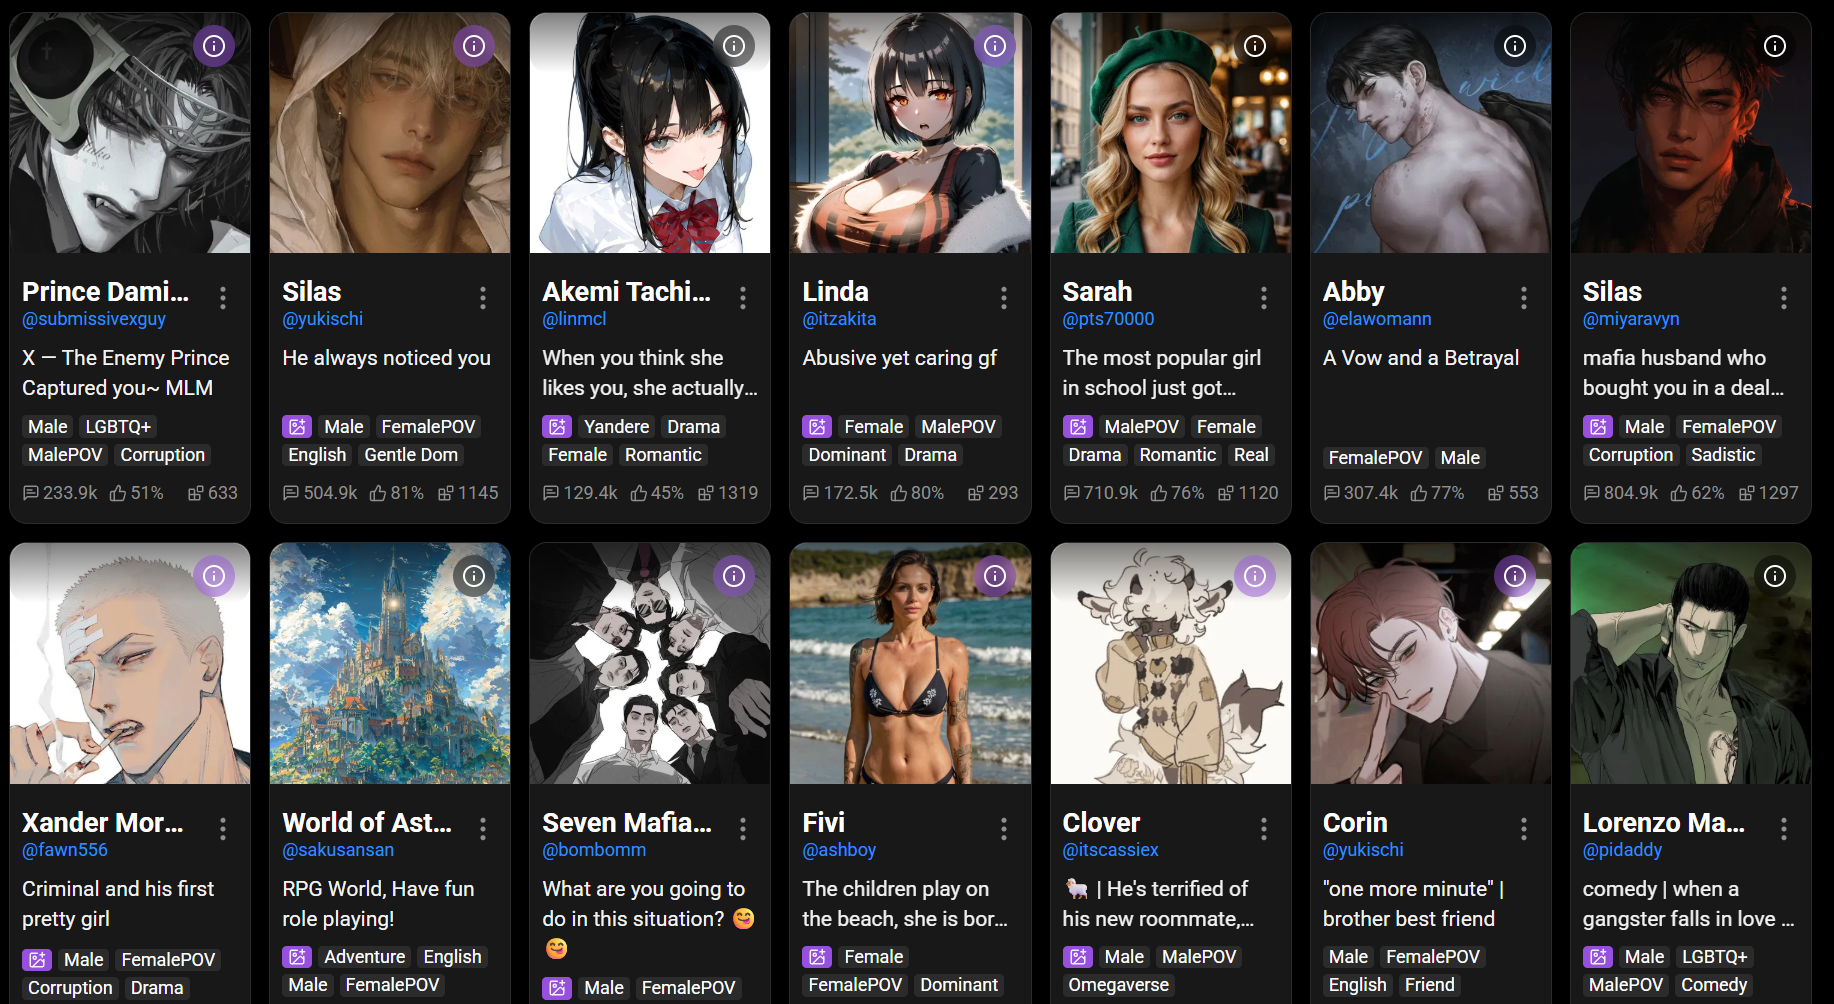The height and width of the screenshot is (1004, 1834).
Task: Click the purple image tag icon on Linda card
Action: (x=817, y=427)
